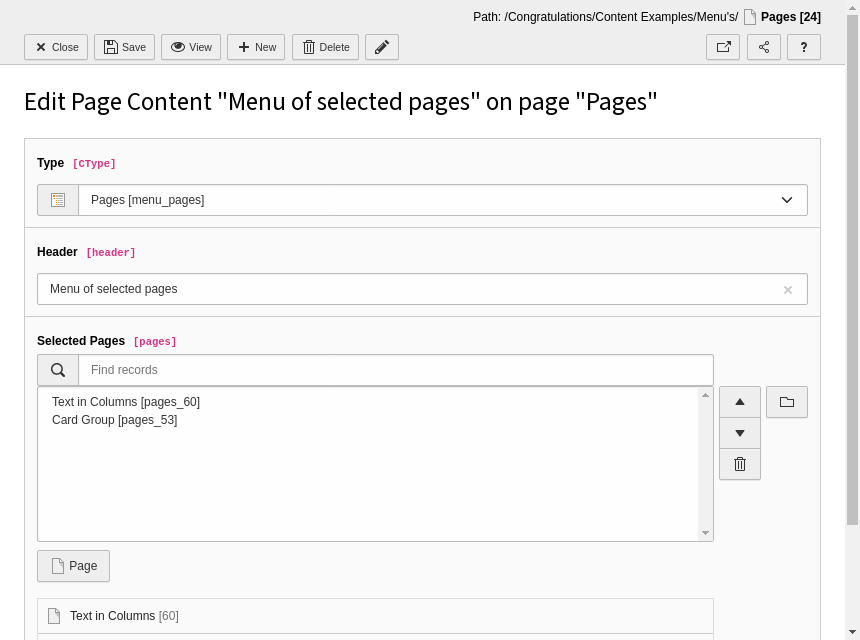Select Card Group [pages_53] entry

pyautogui.click(x=115, y=420)
